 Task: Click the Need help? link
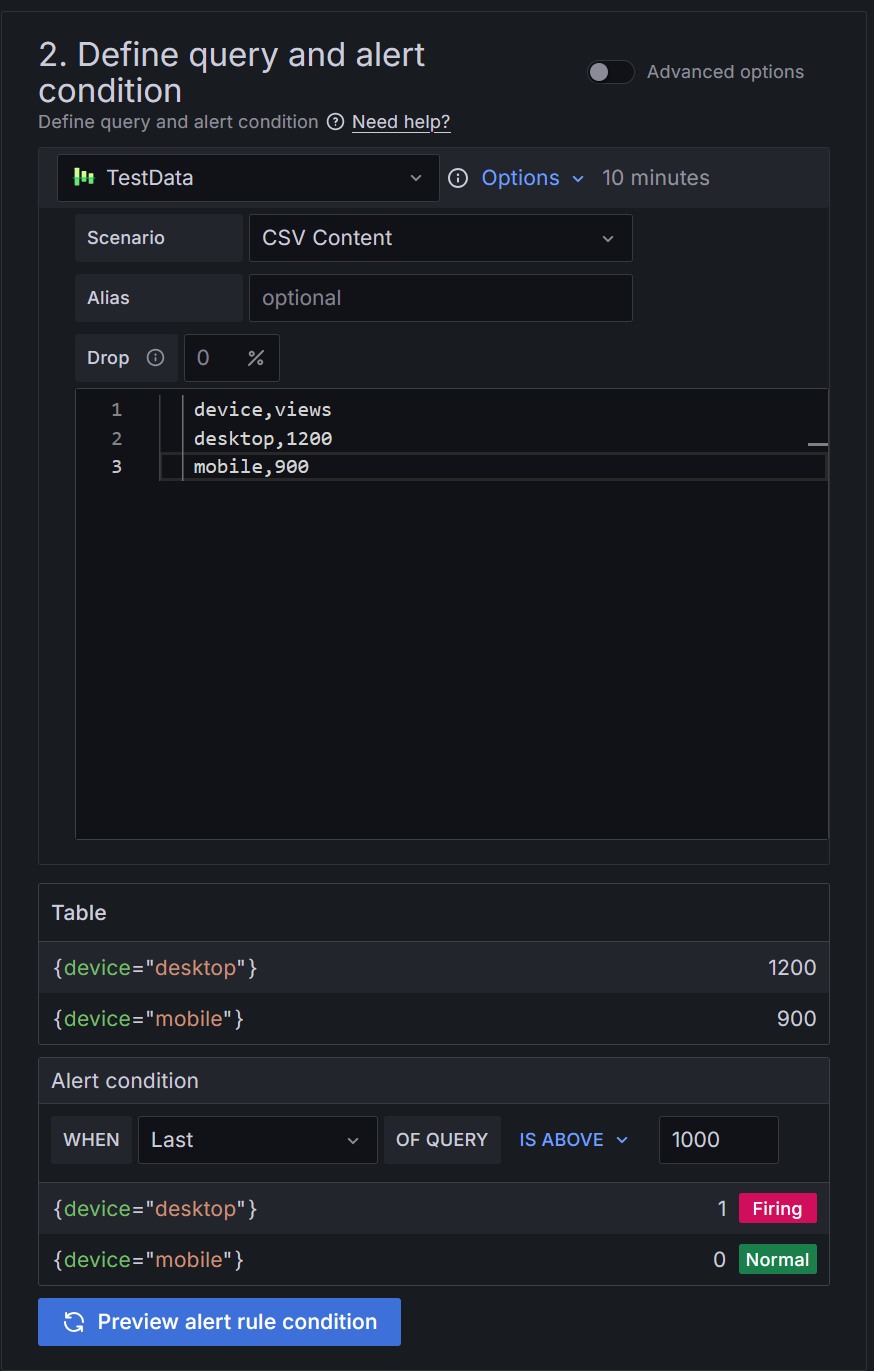click(x=400, y=121)
